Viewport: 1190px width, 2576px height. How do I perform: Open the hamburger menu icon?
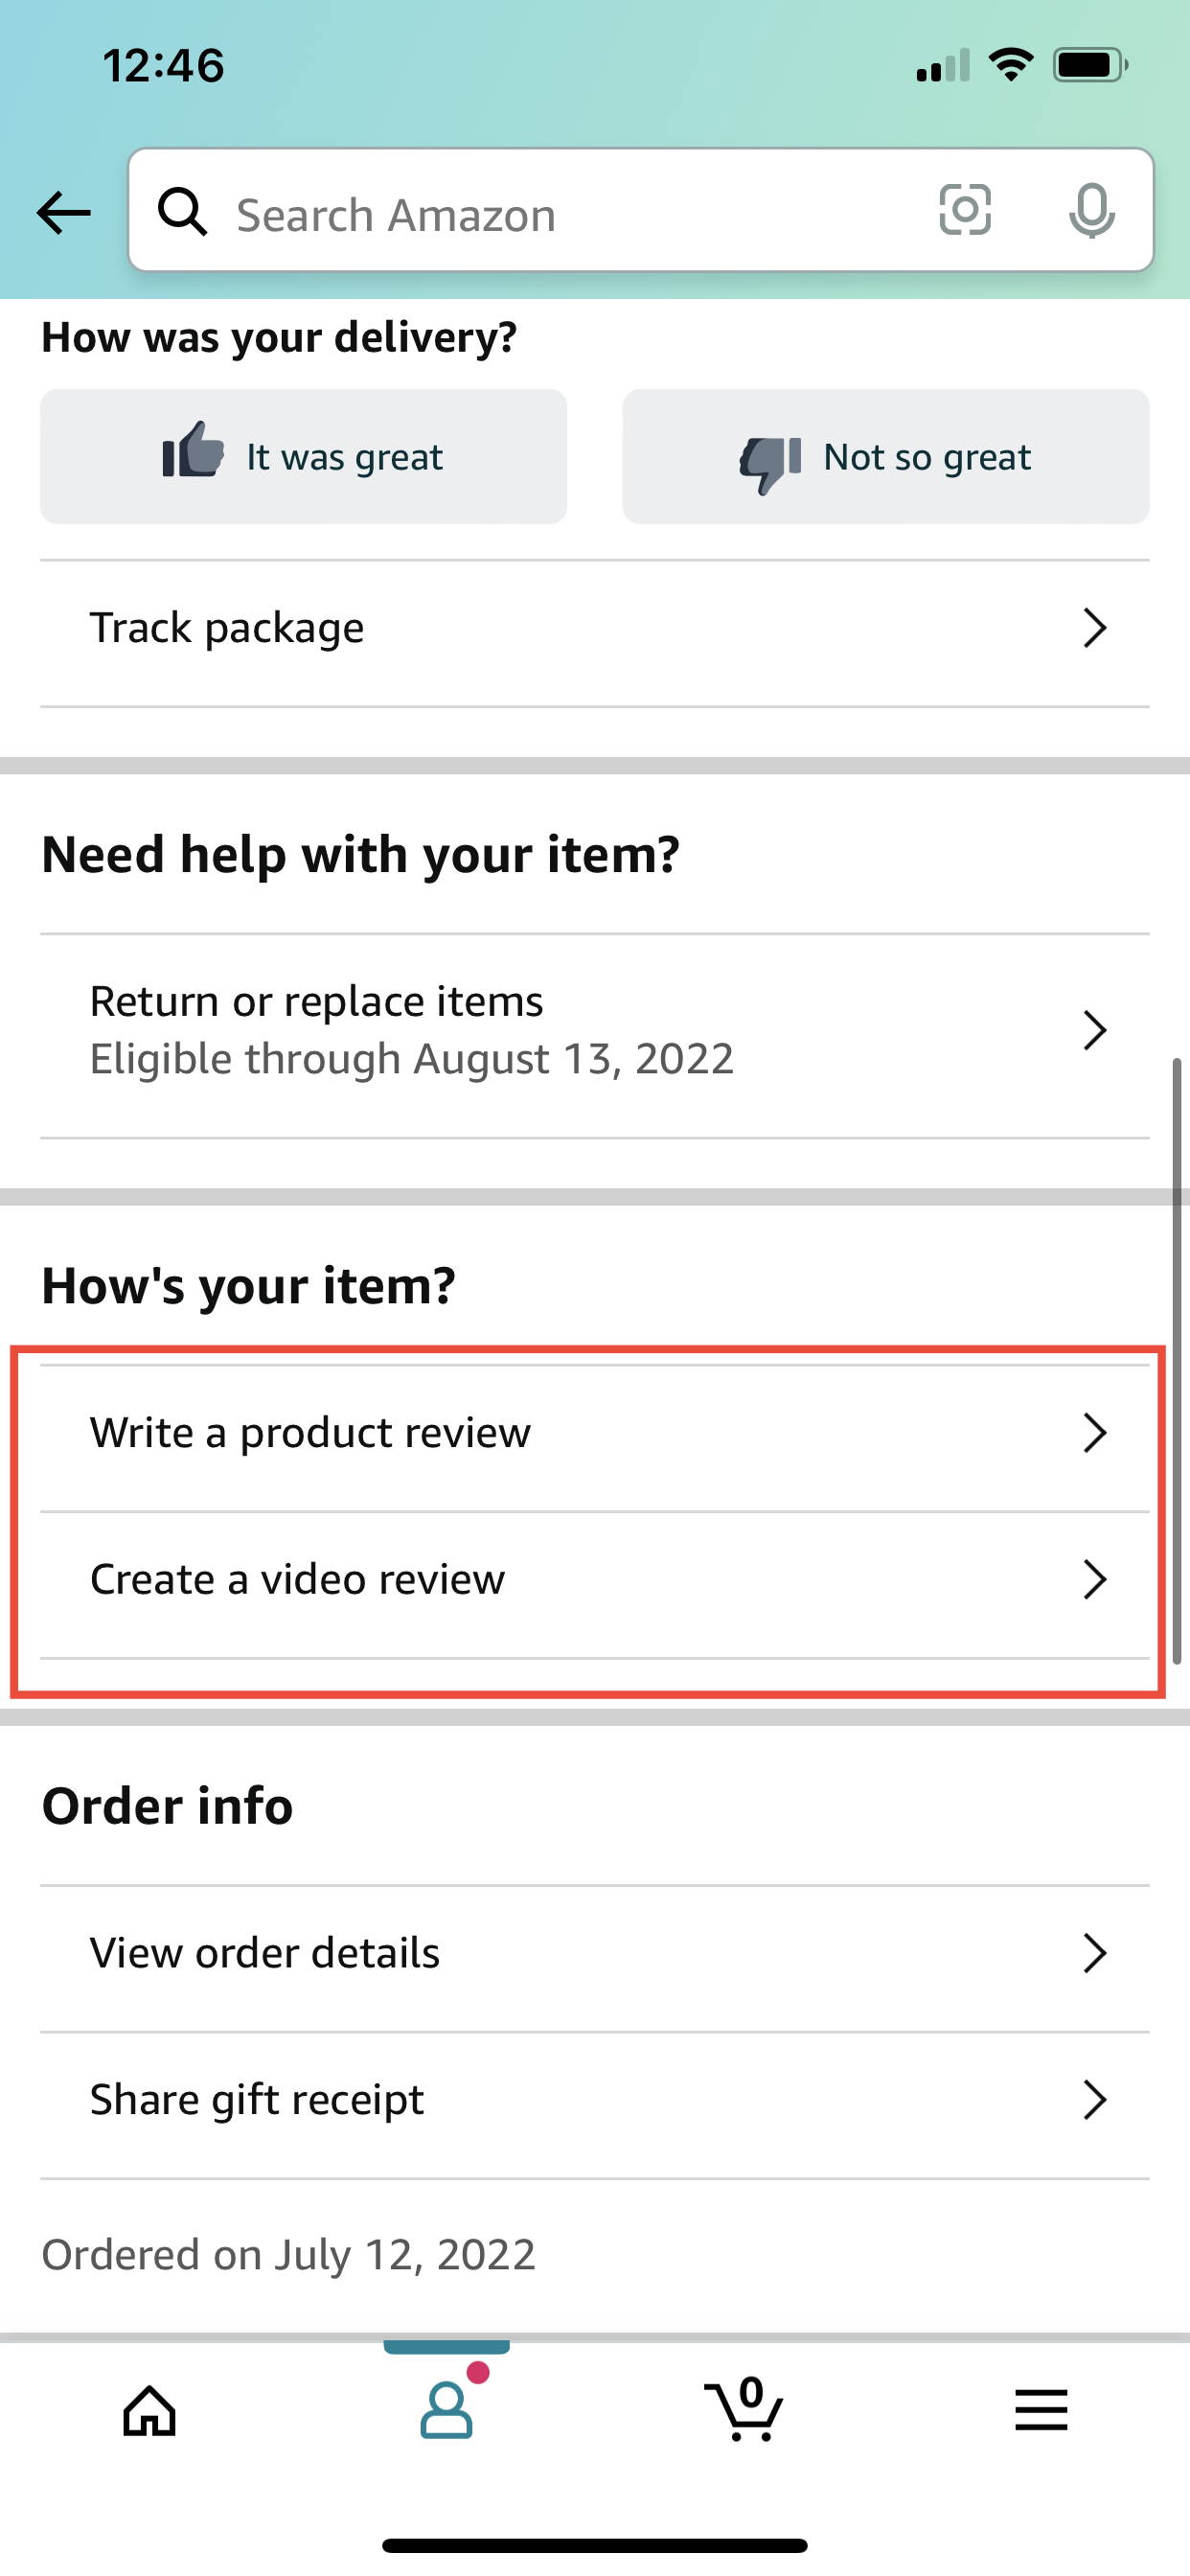tap(1041, 2410)
